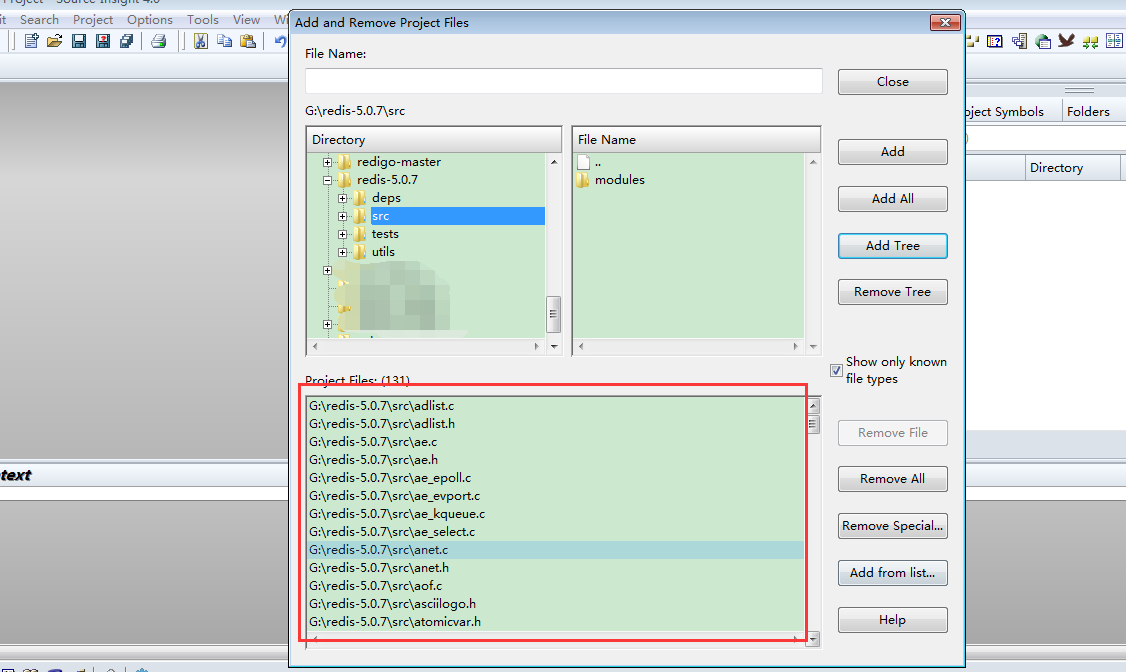The width and height of the screenshot is (1126, 672).
Task: Click the Save floppy disk icon
Action: (79, 41)
